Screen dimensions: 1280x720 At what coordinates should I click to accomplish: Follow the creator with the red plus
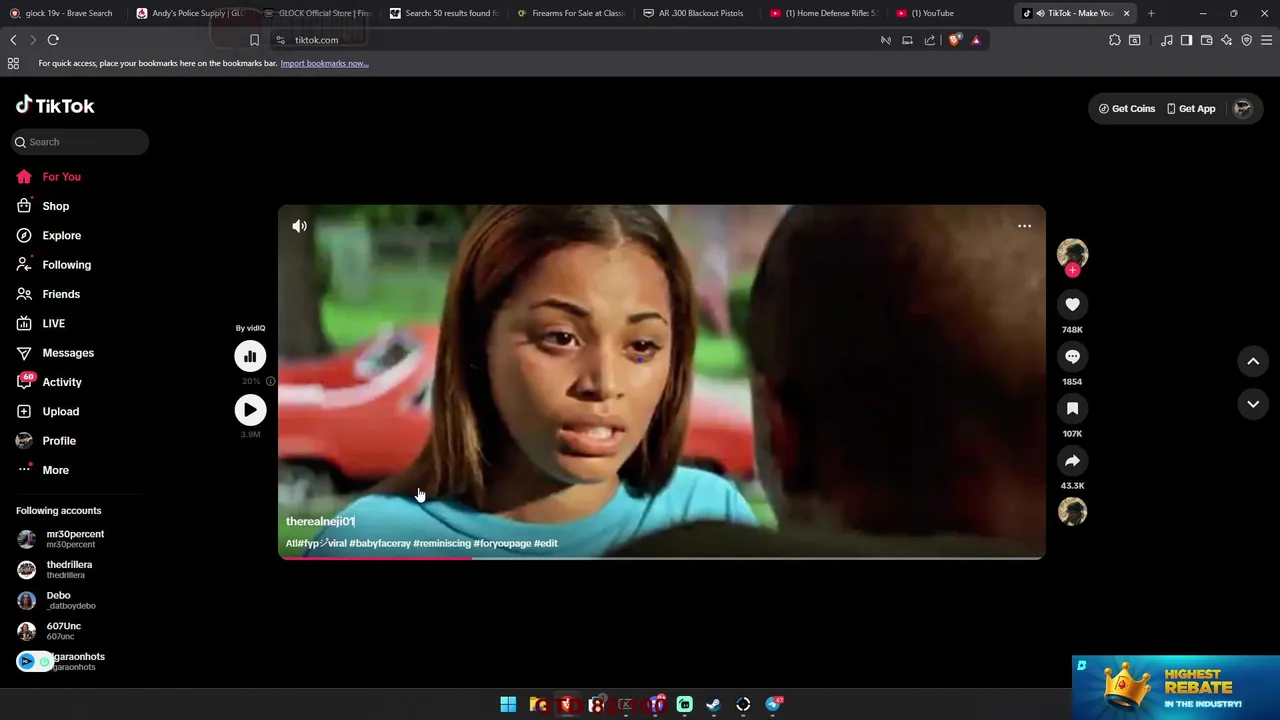pos(1072,270)
